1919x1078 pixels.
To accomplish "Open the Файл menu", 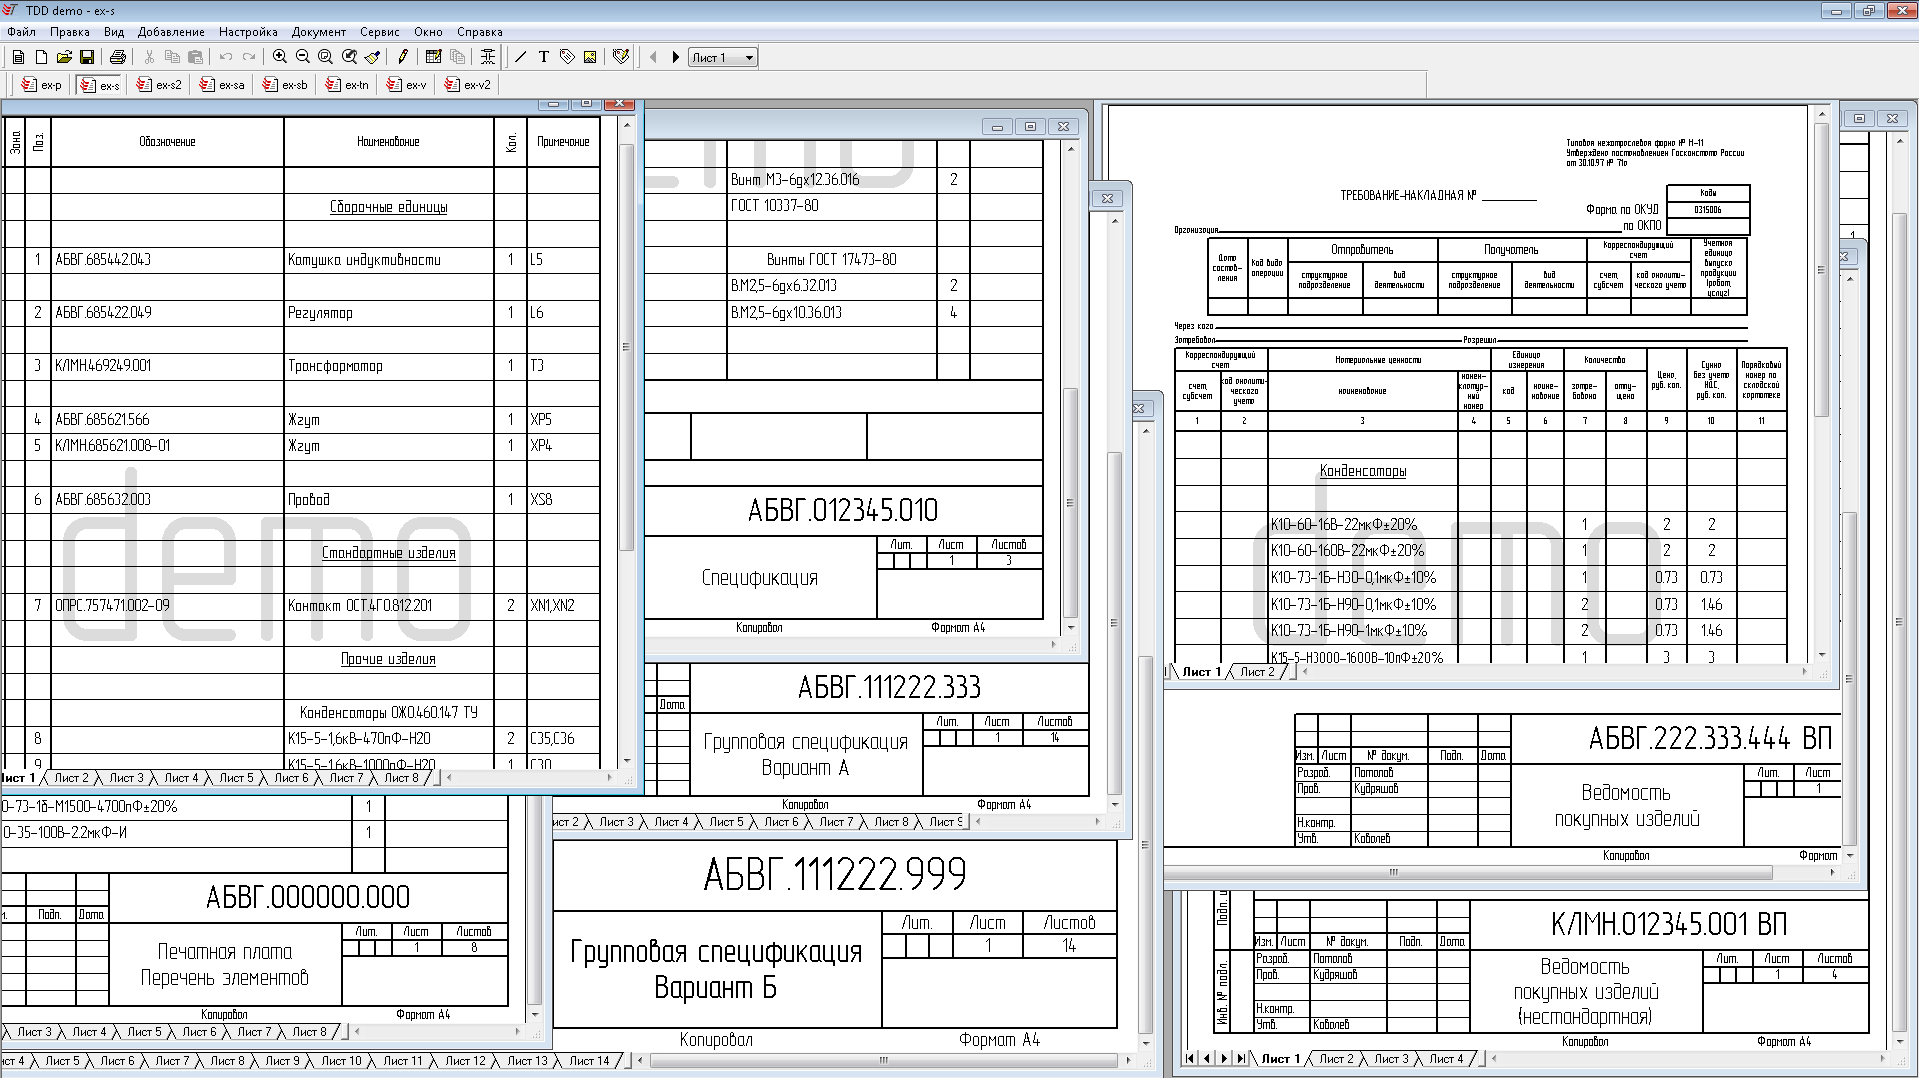I will [x=21, y=32].
